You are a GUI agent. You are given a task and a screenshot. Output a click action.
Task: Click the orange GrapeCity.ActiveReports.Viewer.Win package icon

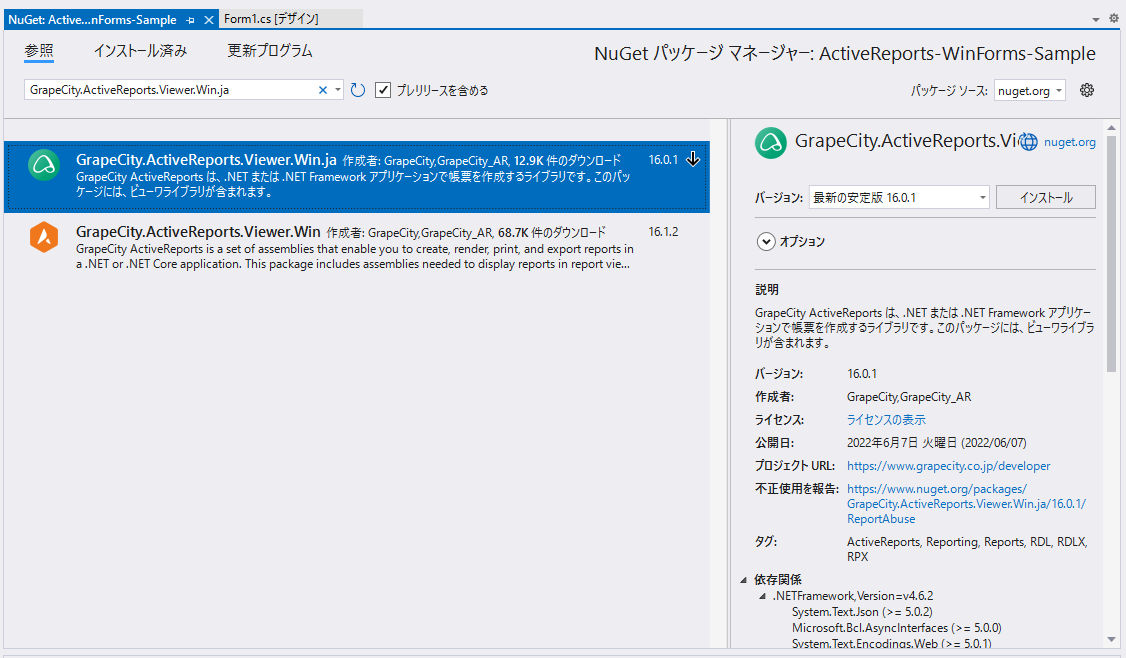[x=44, y=237]
